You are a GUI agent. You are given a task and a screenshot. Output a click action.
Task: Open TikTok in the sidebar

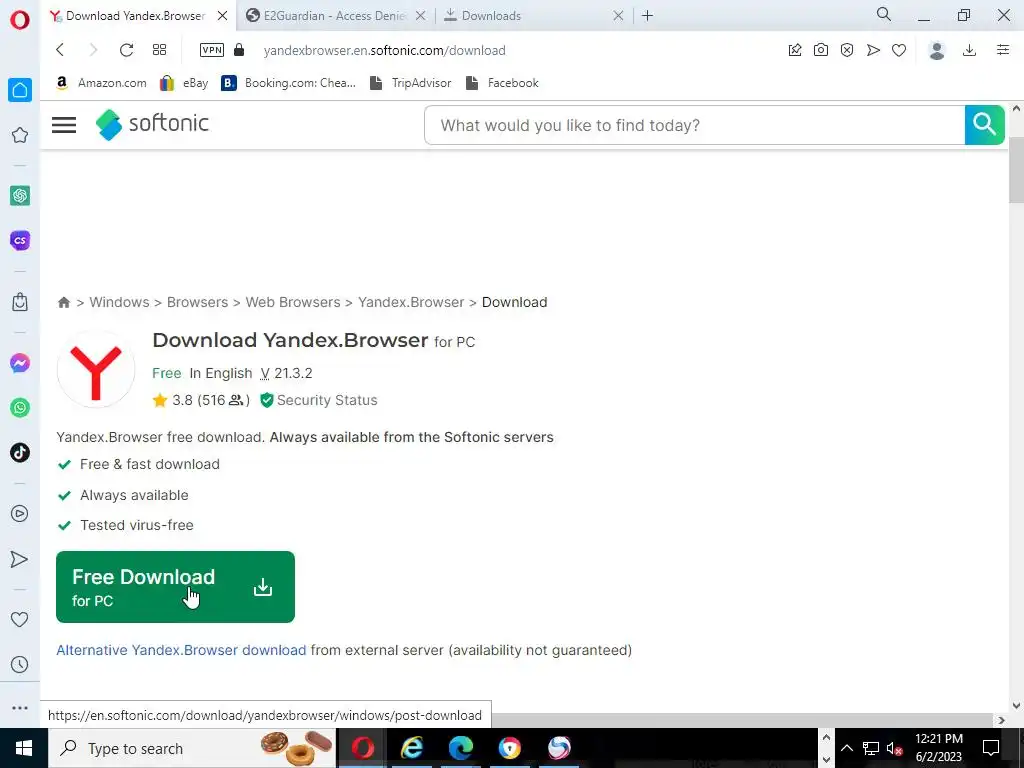20,453
